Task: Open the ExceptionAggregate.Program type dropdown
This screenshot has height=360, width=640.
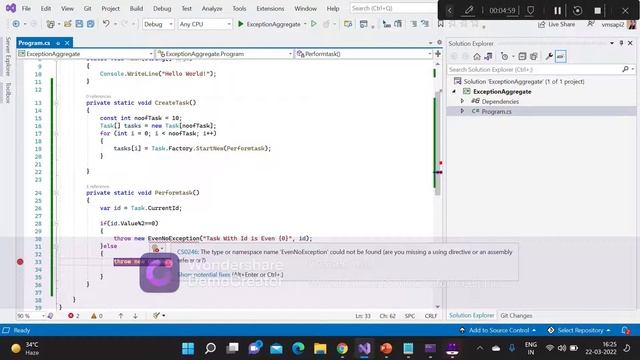Action: (225, 54)
